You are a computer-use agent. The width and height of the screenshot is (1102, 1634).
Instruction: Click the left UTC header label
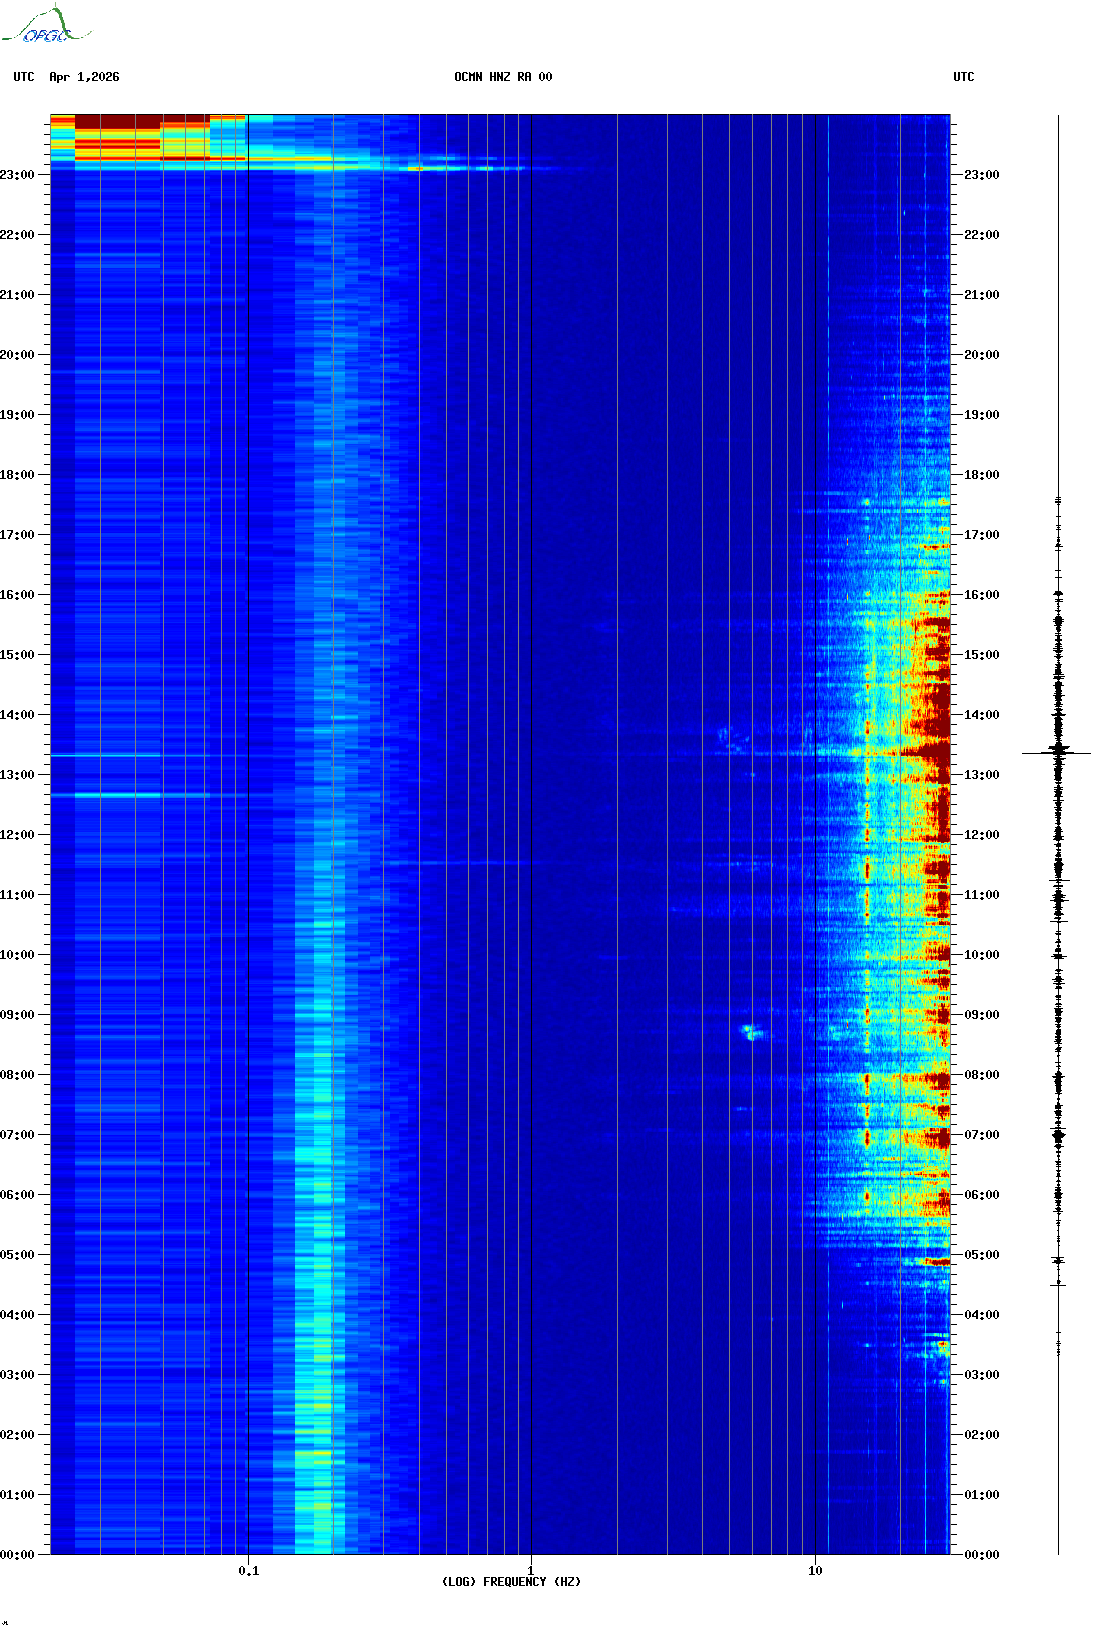[x=24, y=77]
